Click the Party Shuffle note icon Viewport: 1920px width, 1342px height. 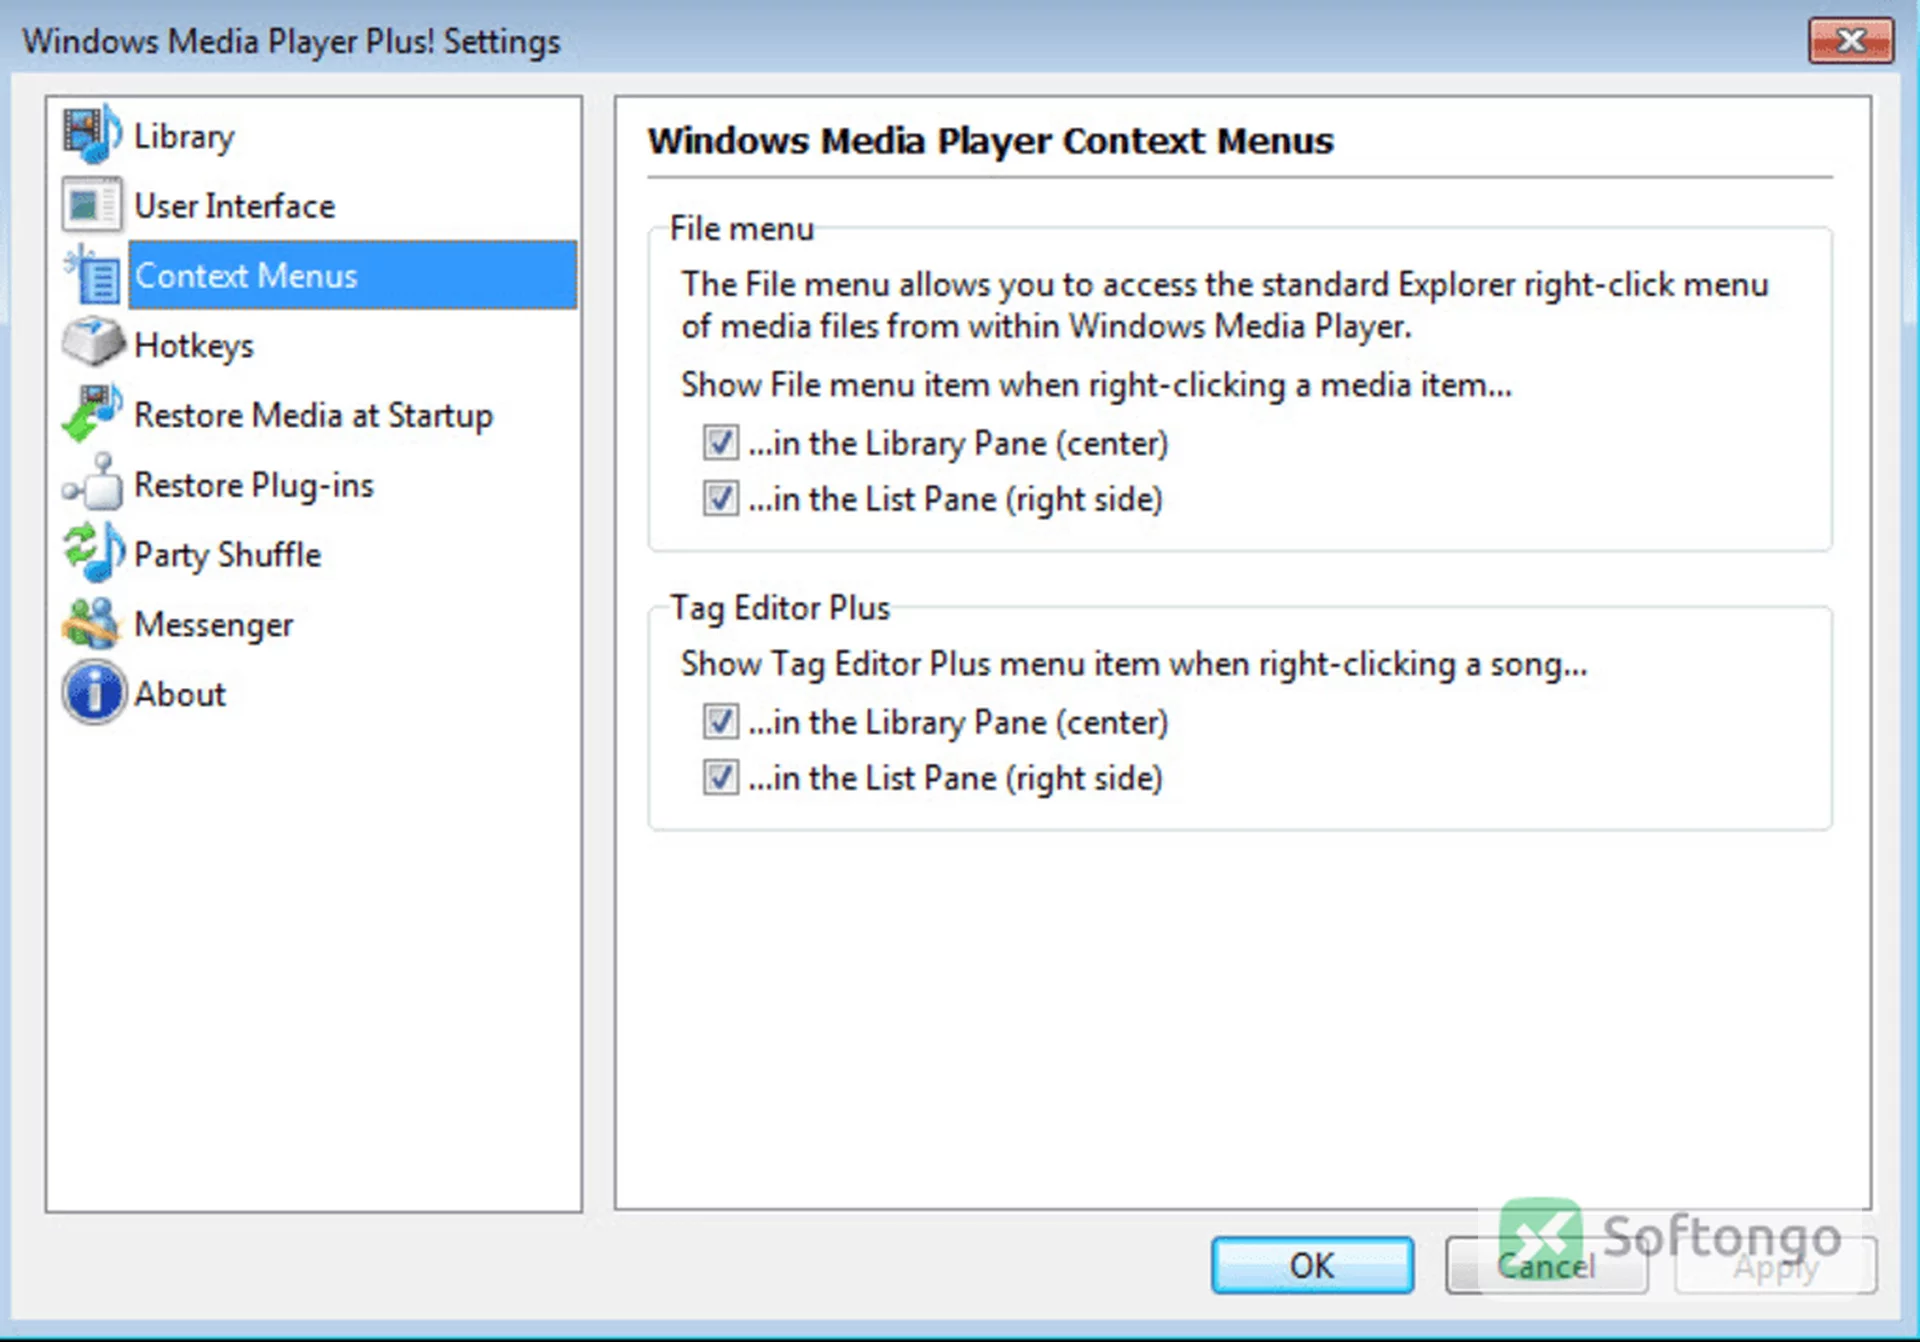point(92,553)
